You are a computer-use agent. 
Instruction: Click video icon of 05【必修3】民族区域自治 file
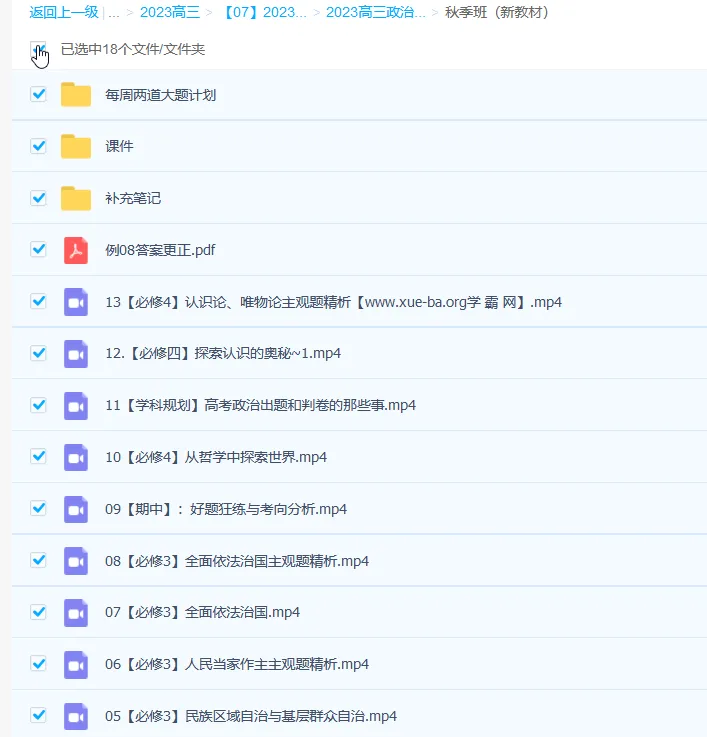click(76, 716)
